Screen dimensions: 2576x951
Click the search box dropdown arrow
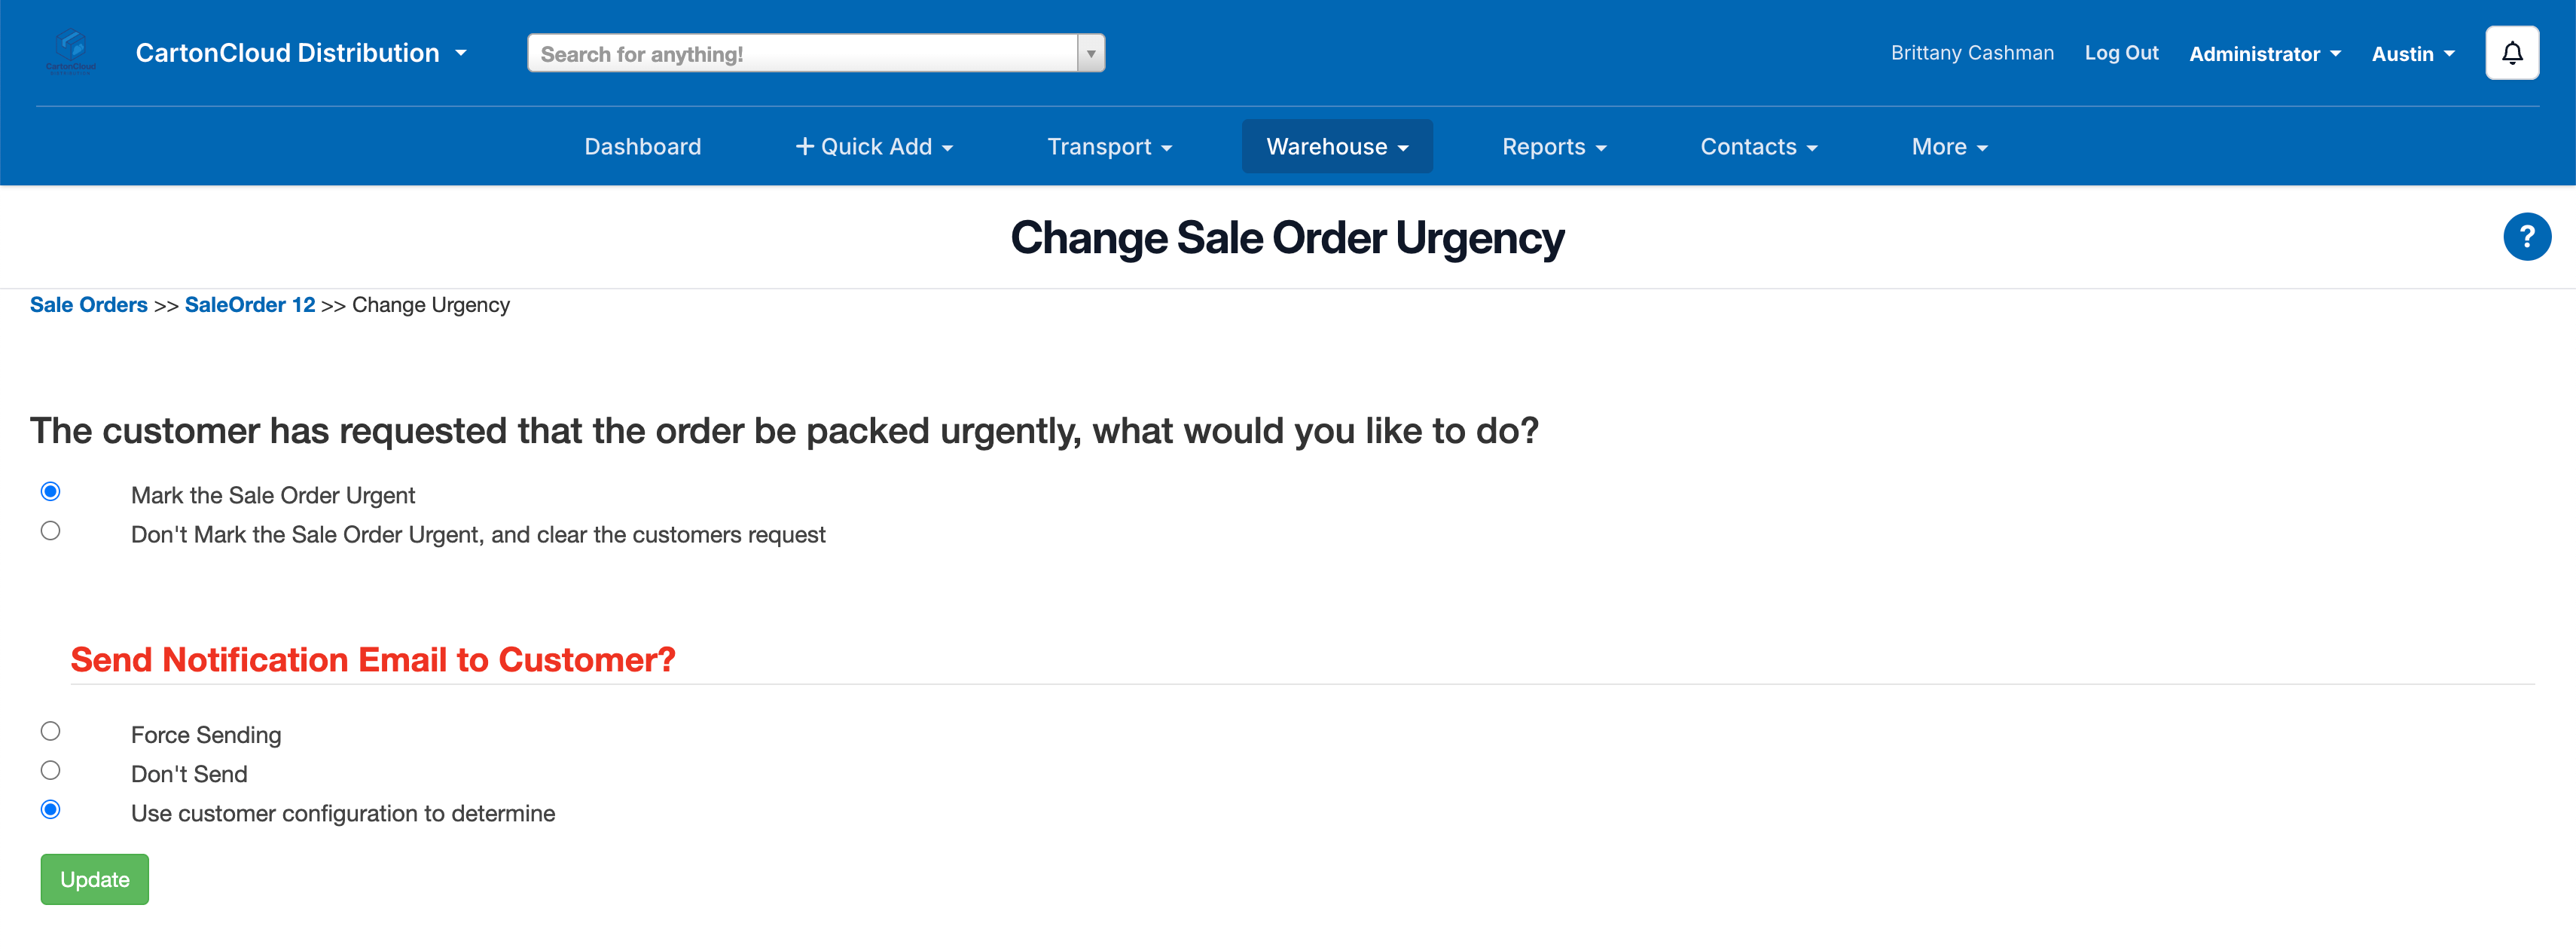(1091, 54)
